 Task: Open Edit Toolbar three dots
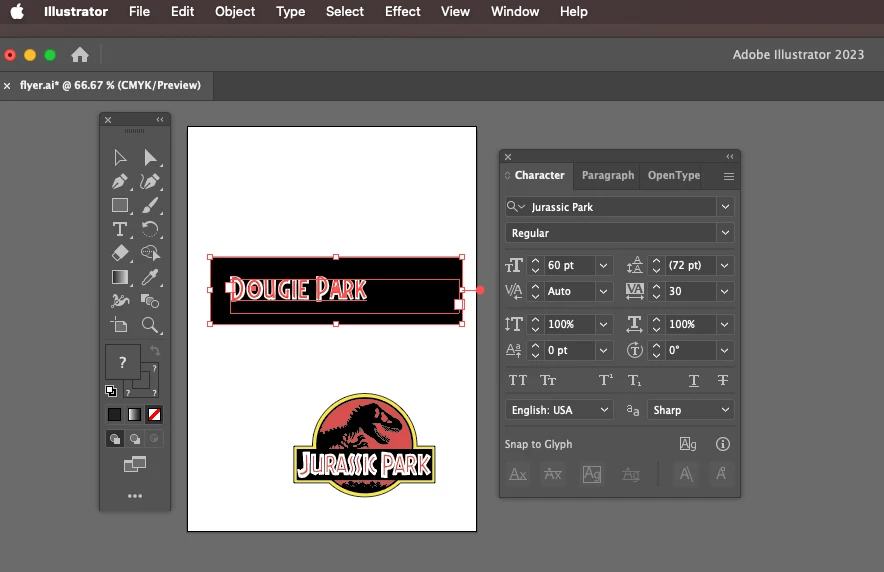(x=135, y=496)
